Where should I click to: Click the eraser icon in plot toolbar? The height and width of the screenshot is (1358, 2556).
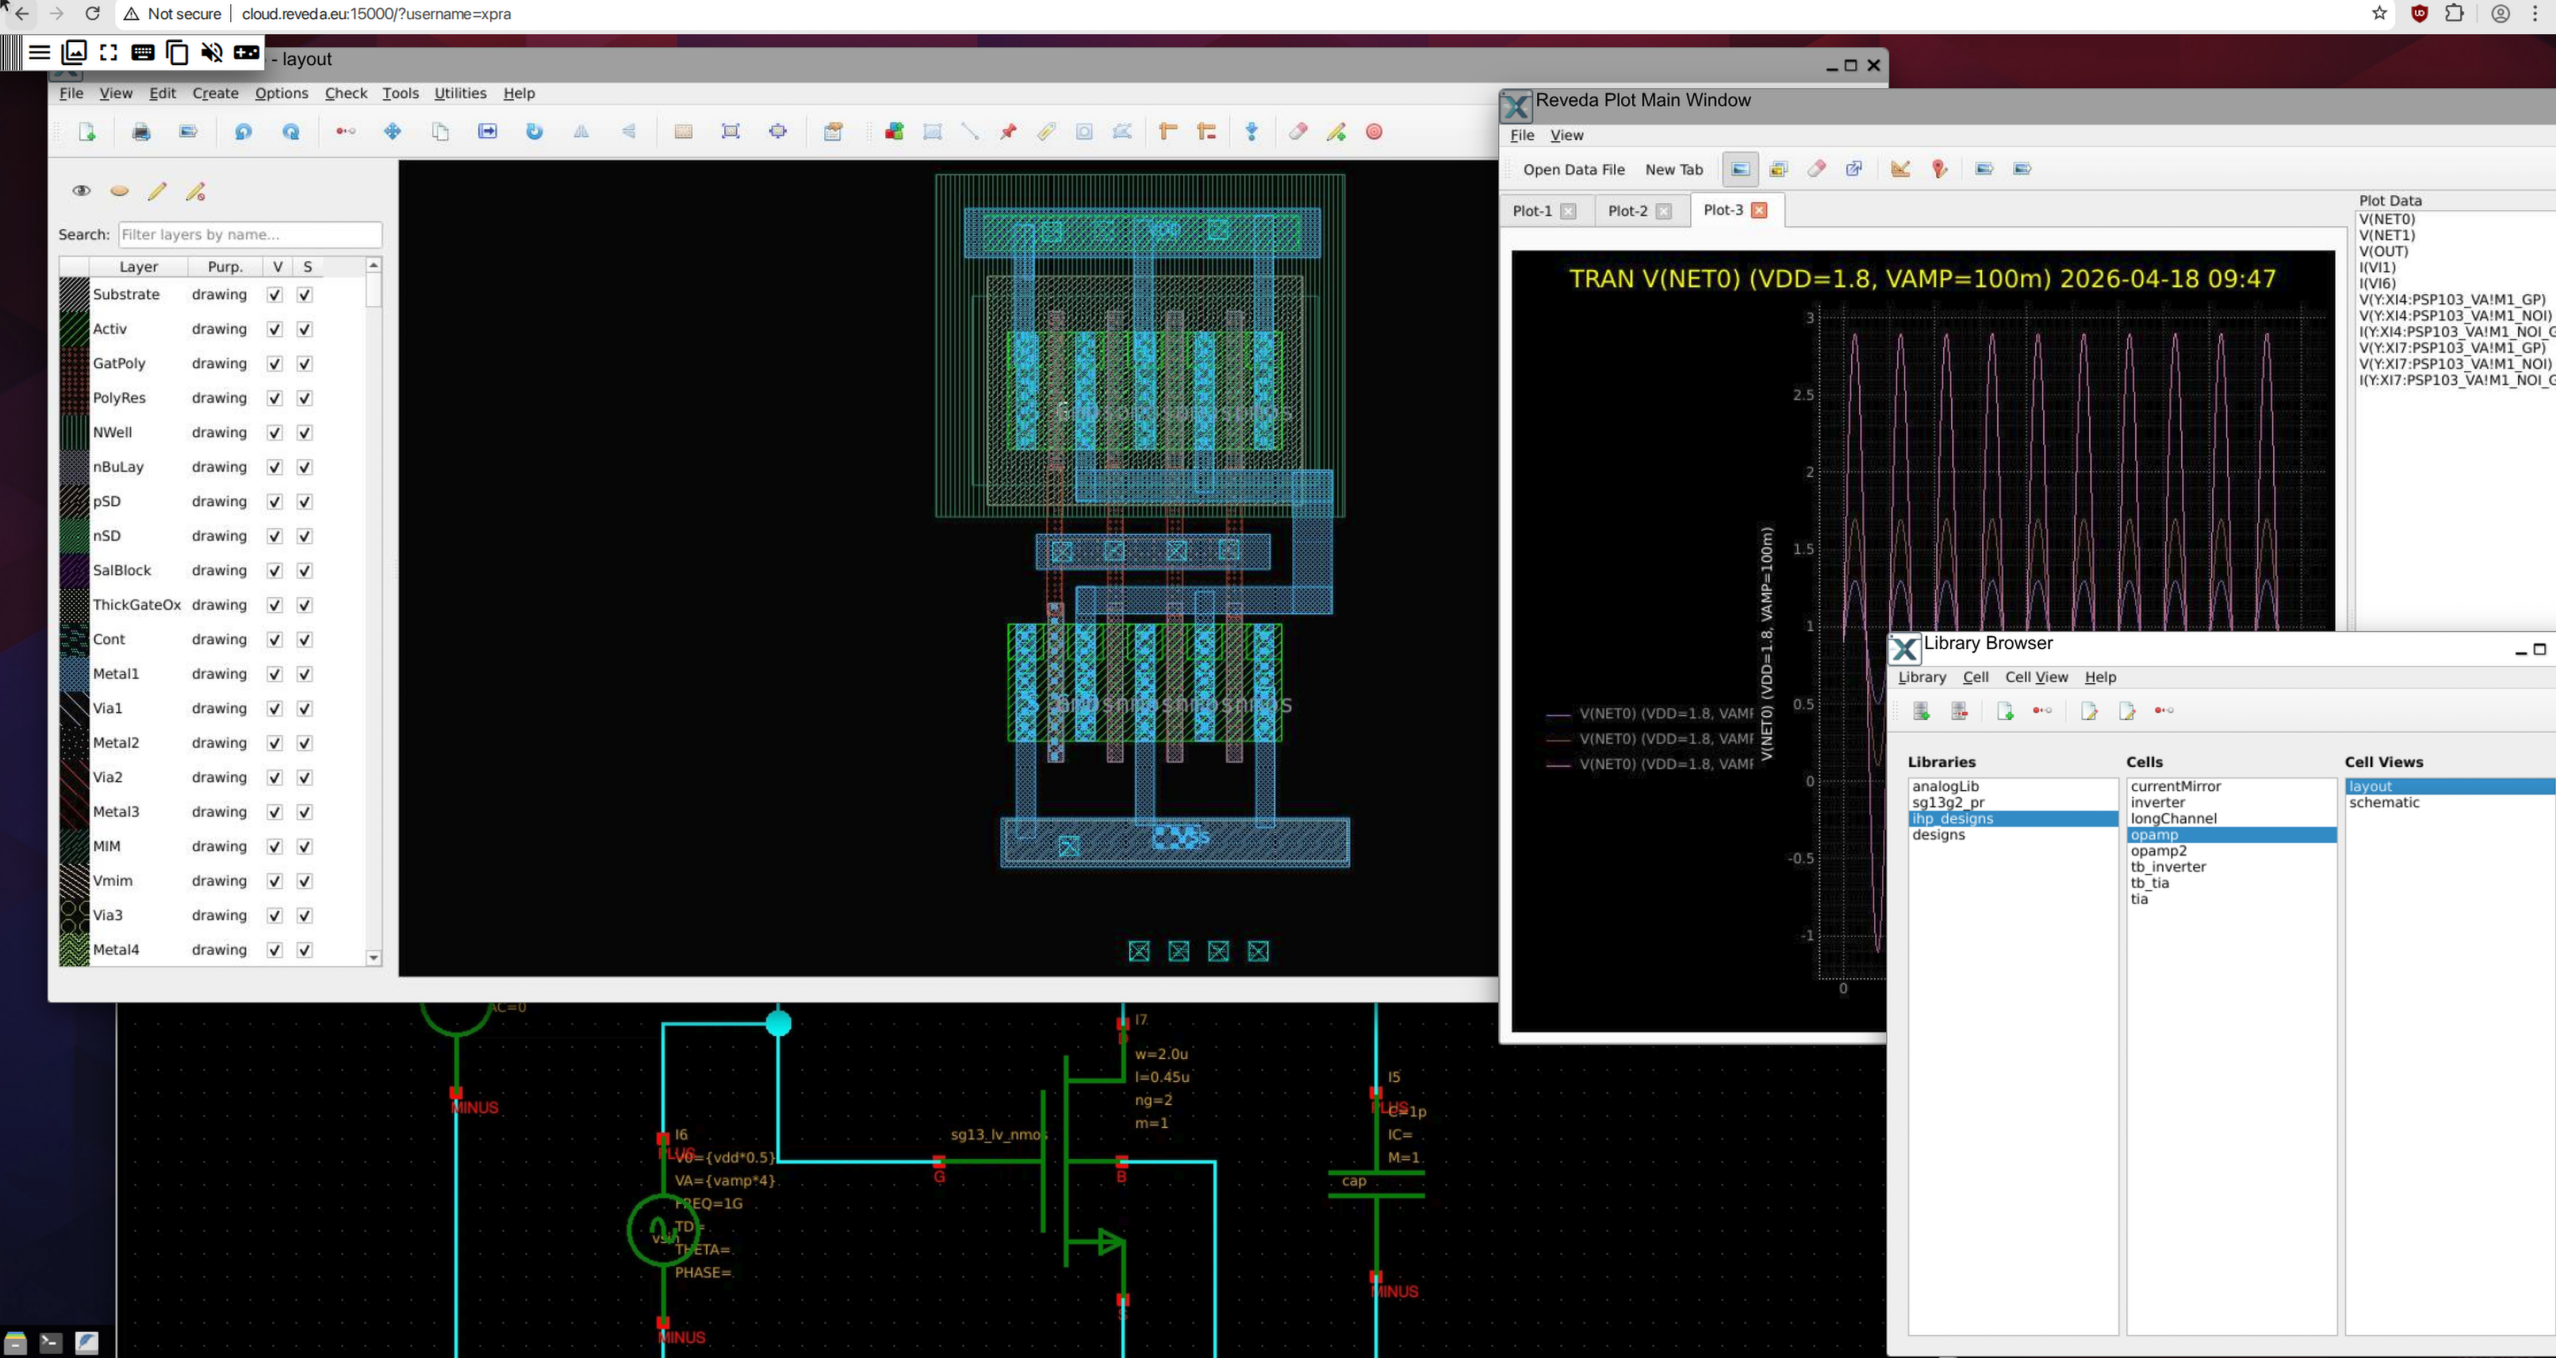(x=1816, y=169)
